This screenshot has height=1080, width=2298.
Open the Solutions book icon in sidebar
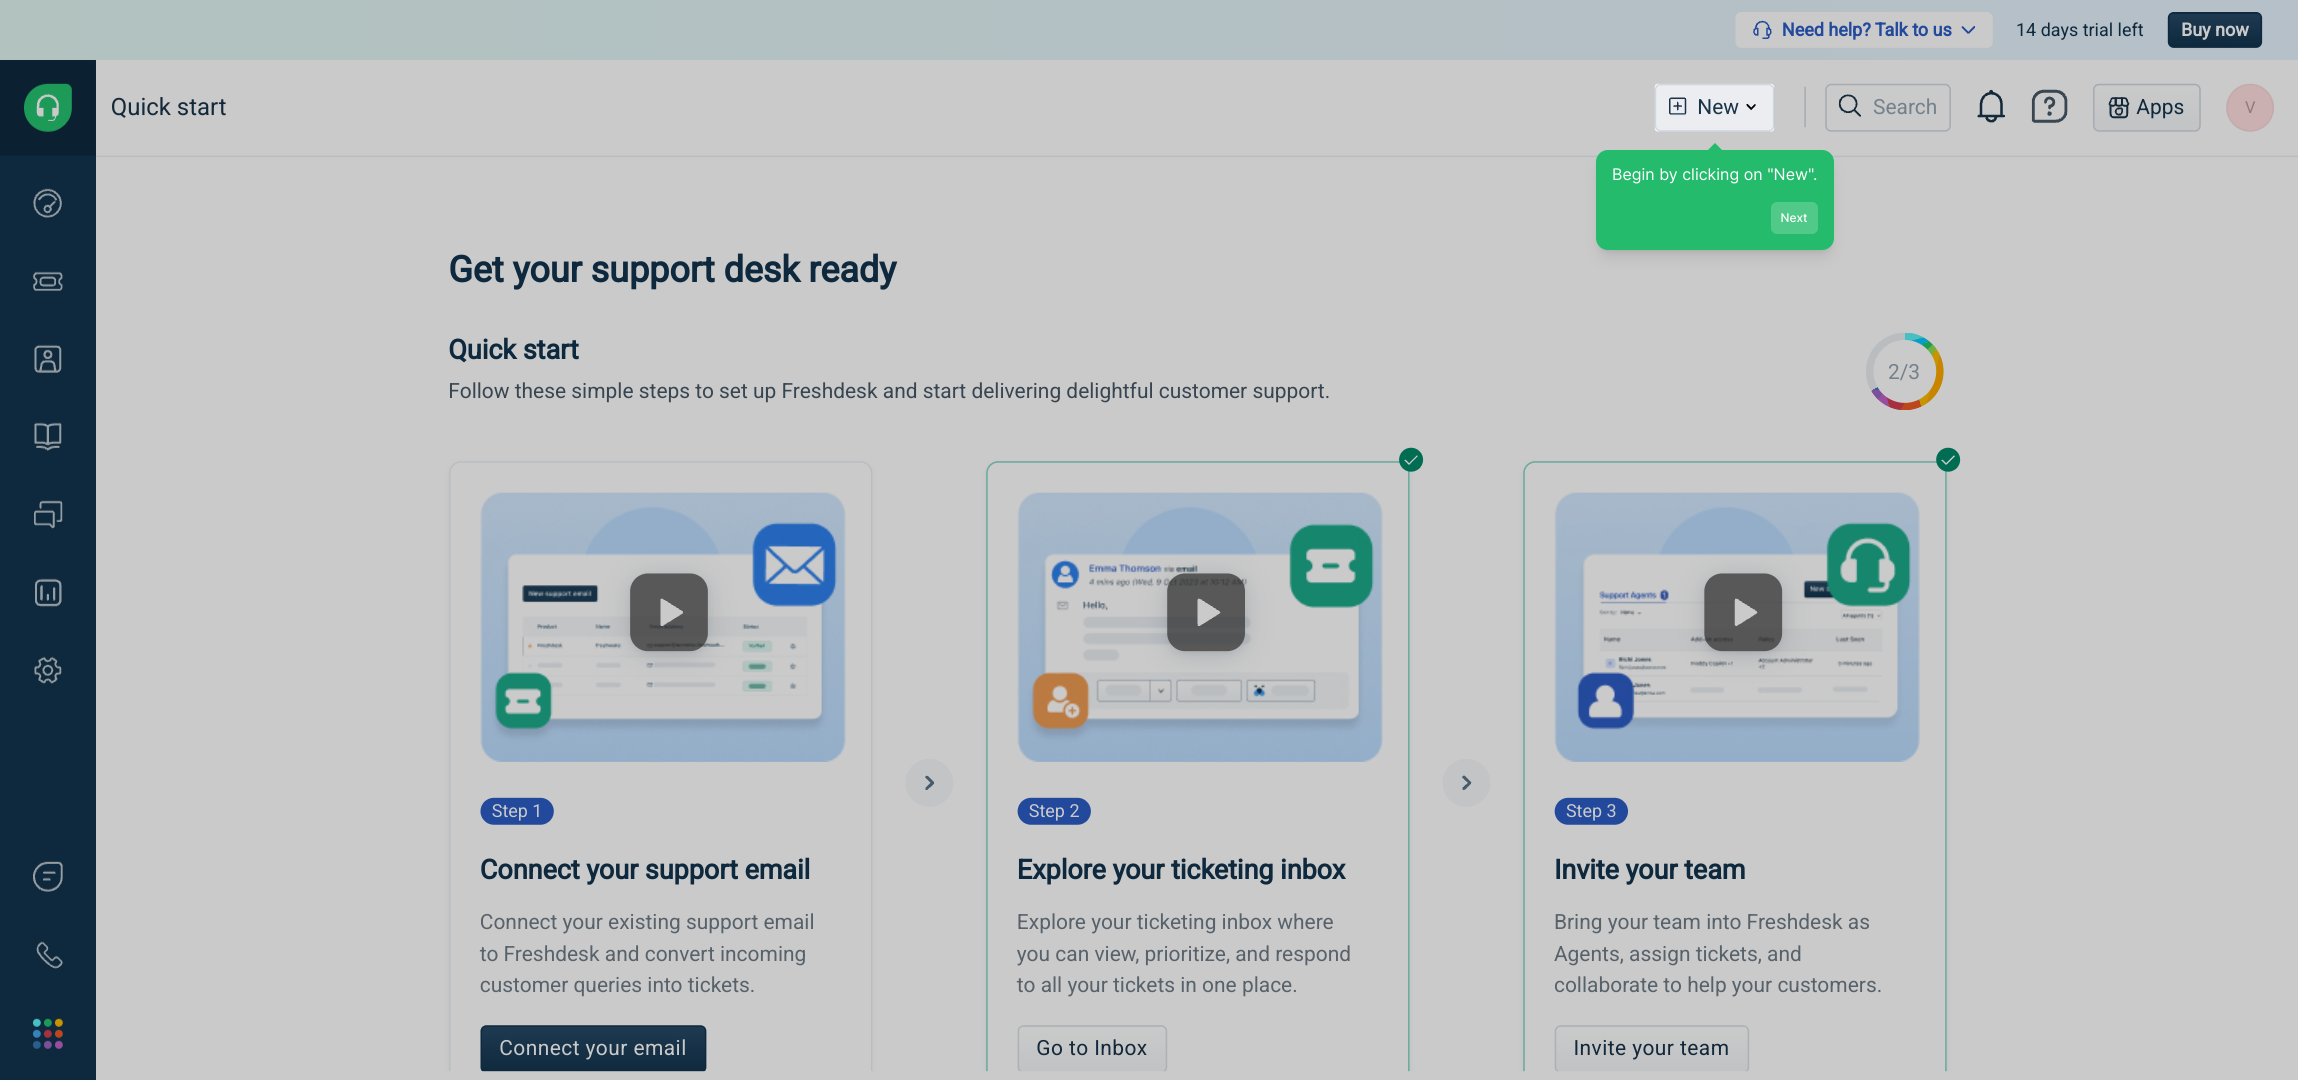tap(48, 436)
